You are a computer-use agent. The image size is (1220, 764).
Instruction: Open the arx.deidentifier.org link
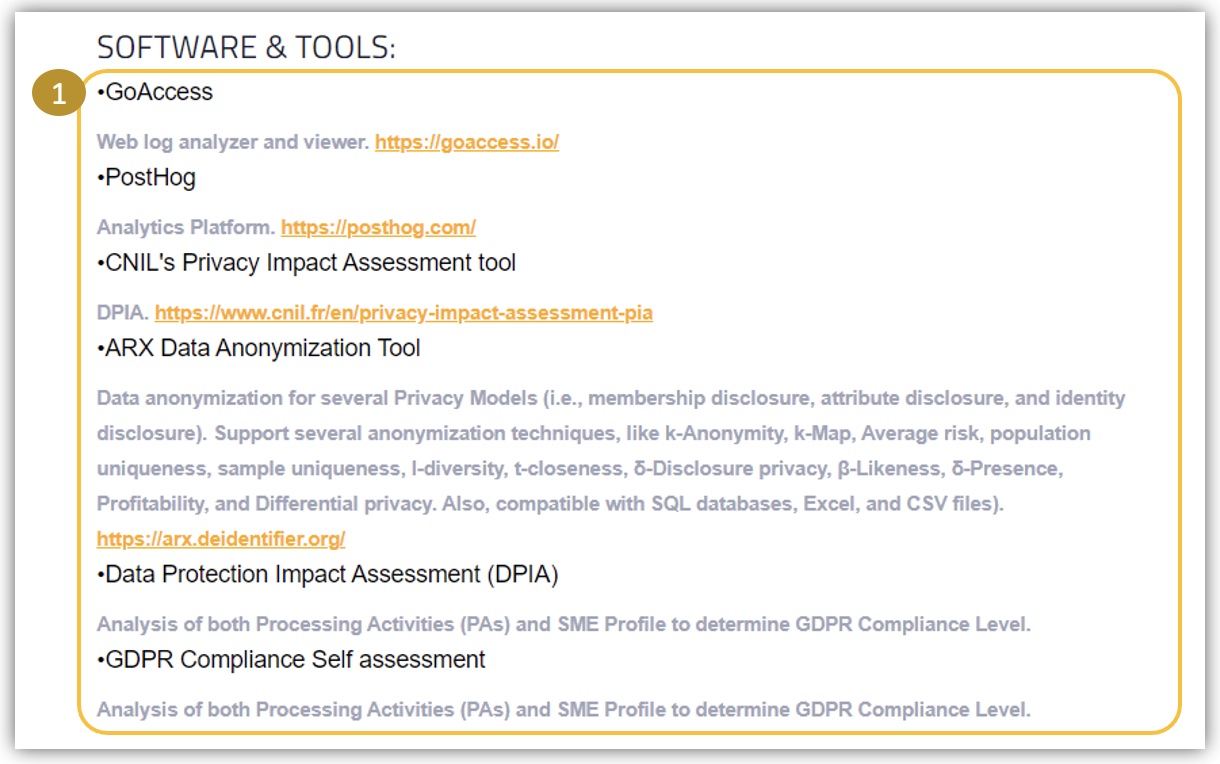click(x=221, y=539)
